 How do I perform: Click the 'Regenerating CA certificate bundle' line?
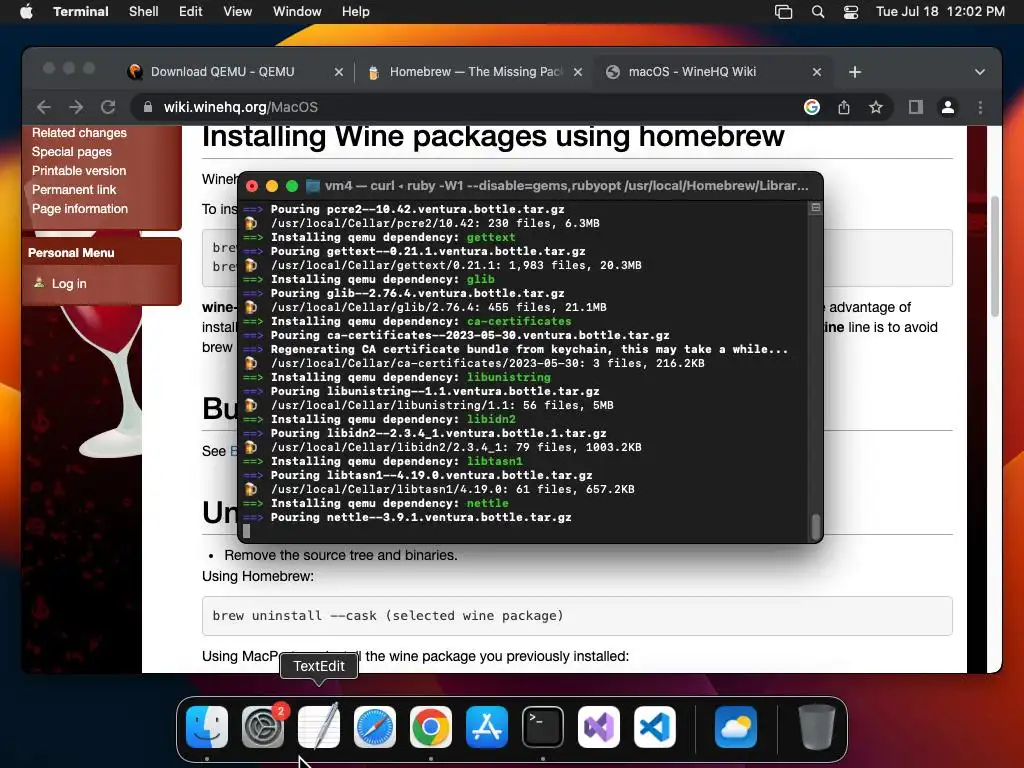click(529, 349)
